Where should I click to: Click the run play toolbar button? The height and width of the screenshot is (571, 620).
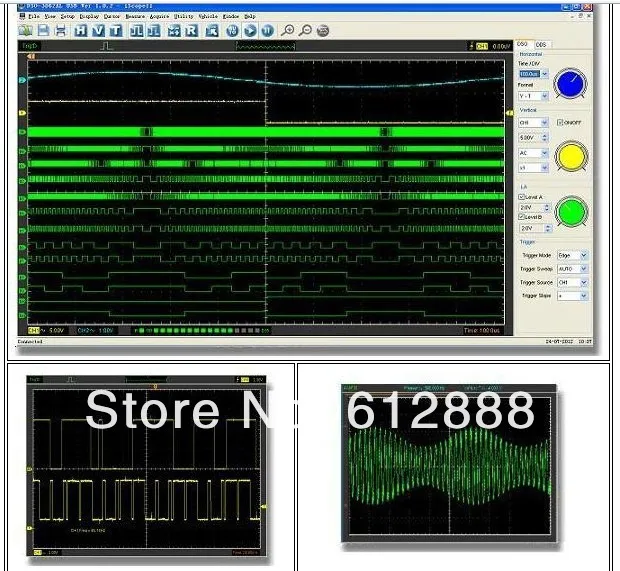point(250,30)
